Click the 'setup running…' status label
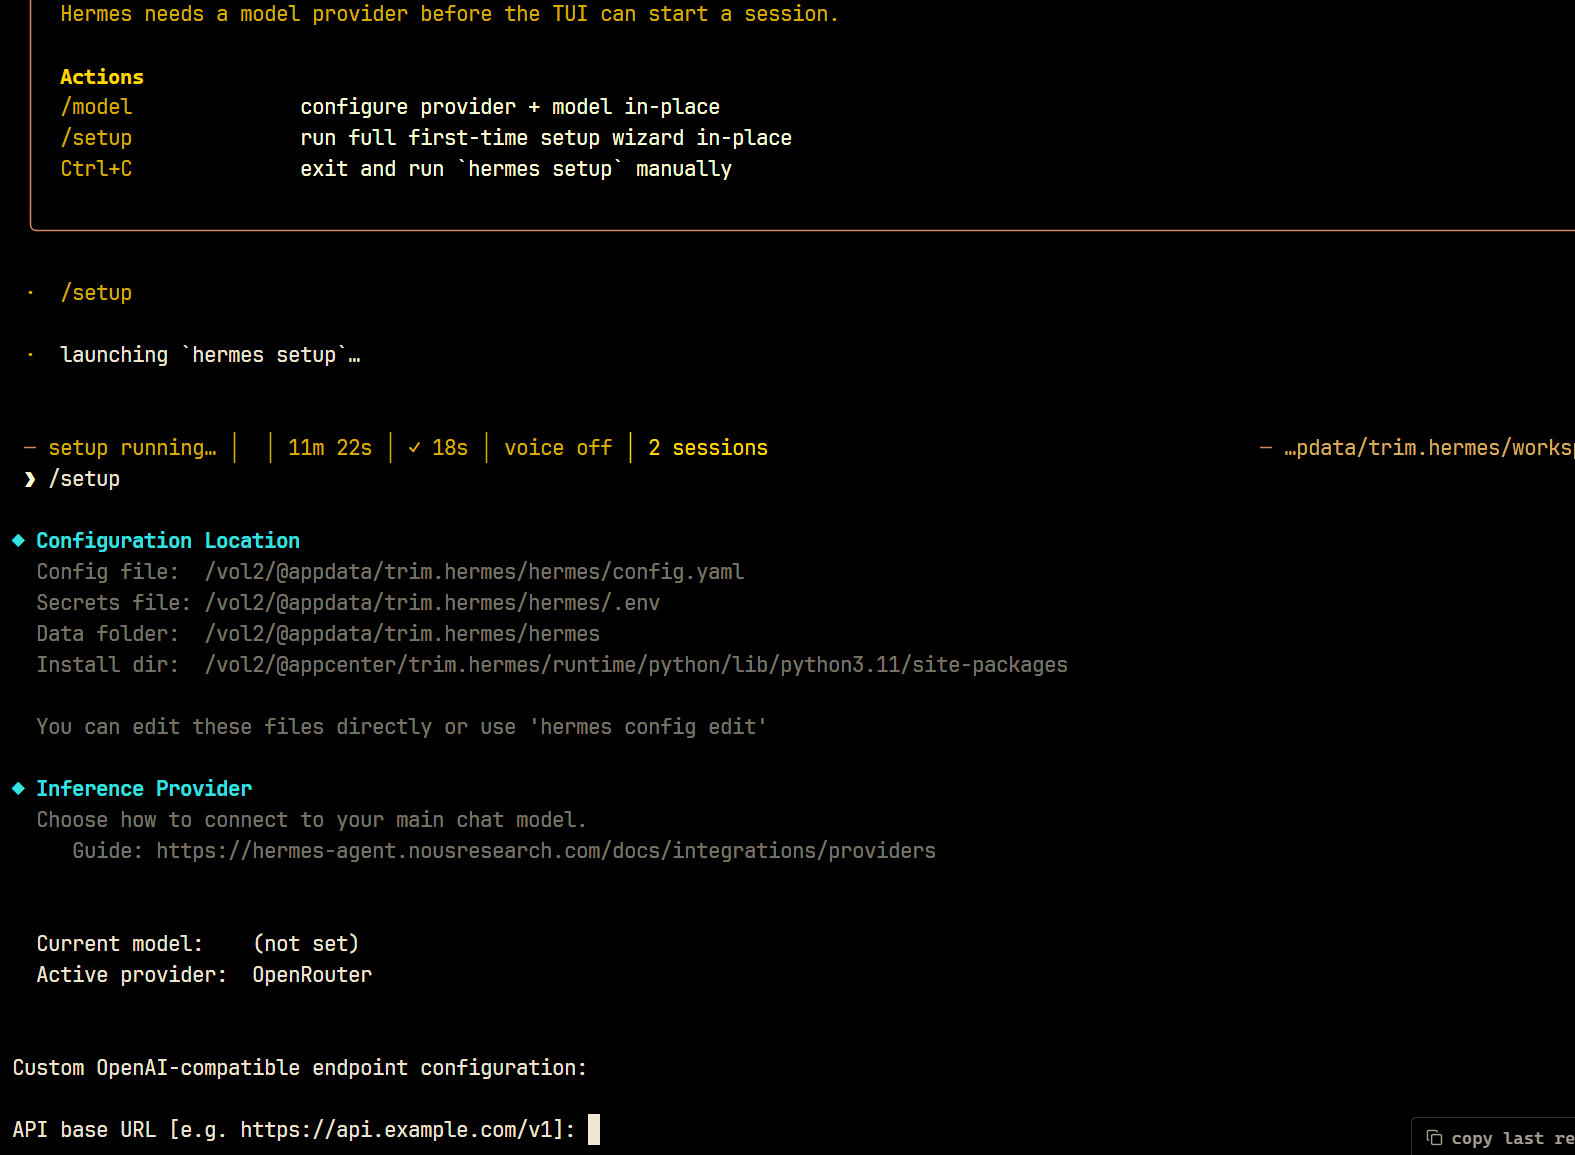The height and width of the screenshot is (1155, 1575). coord(132,448)
